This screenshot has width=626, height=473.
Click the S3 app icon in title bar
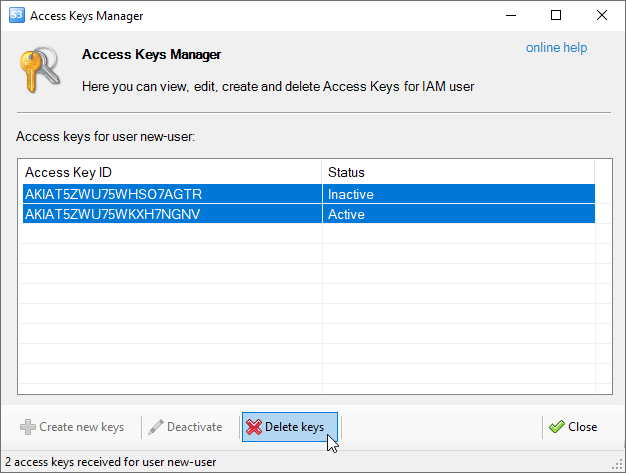pyautogui.click(x=17, y=15)
